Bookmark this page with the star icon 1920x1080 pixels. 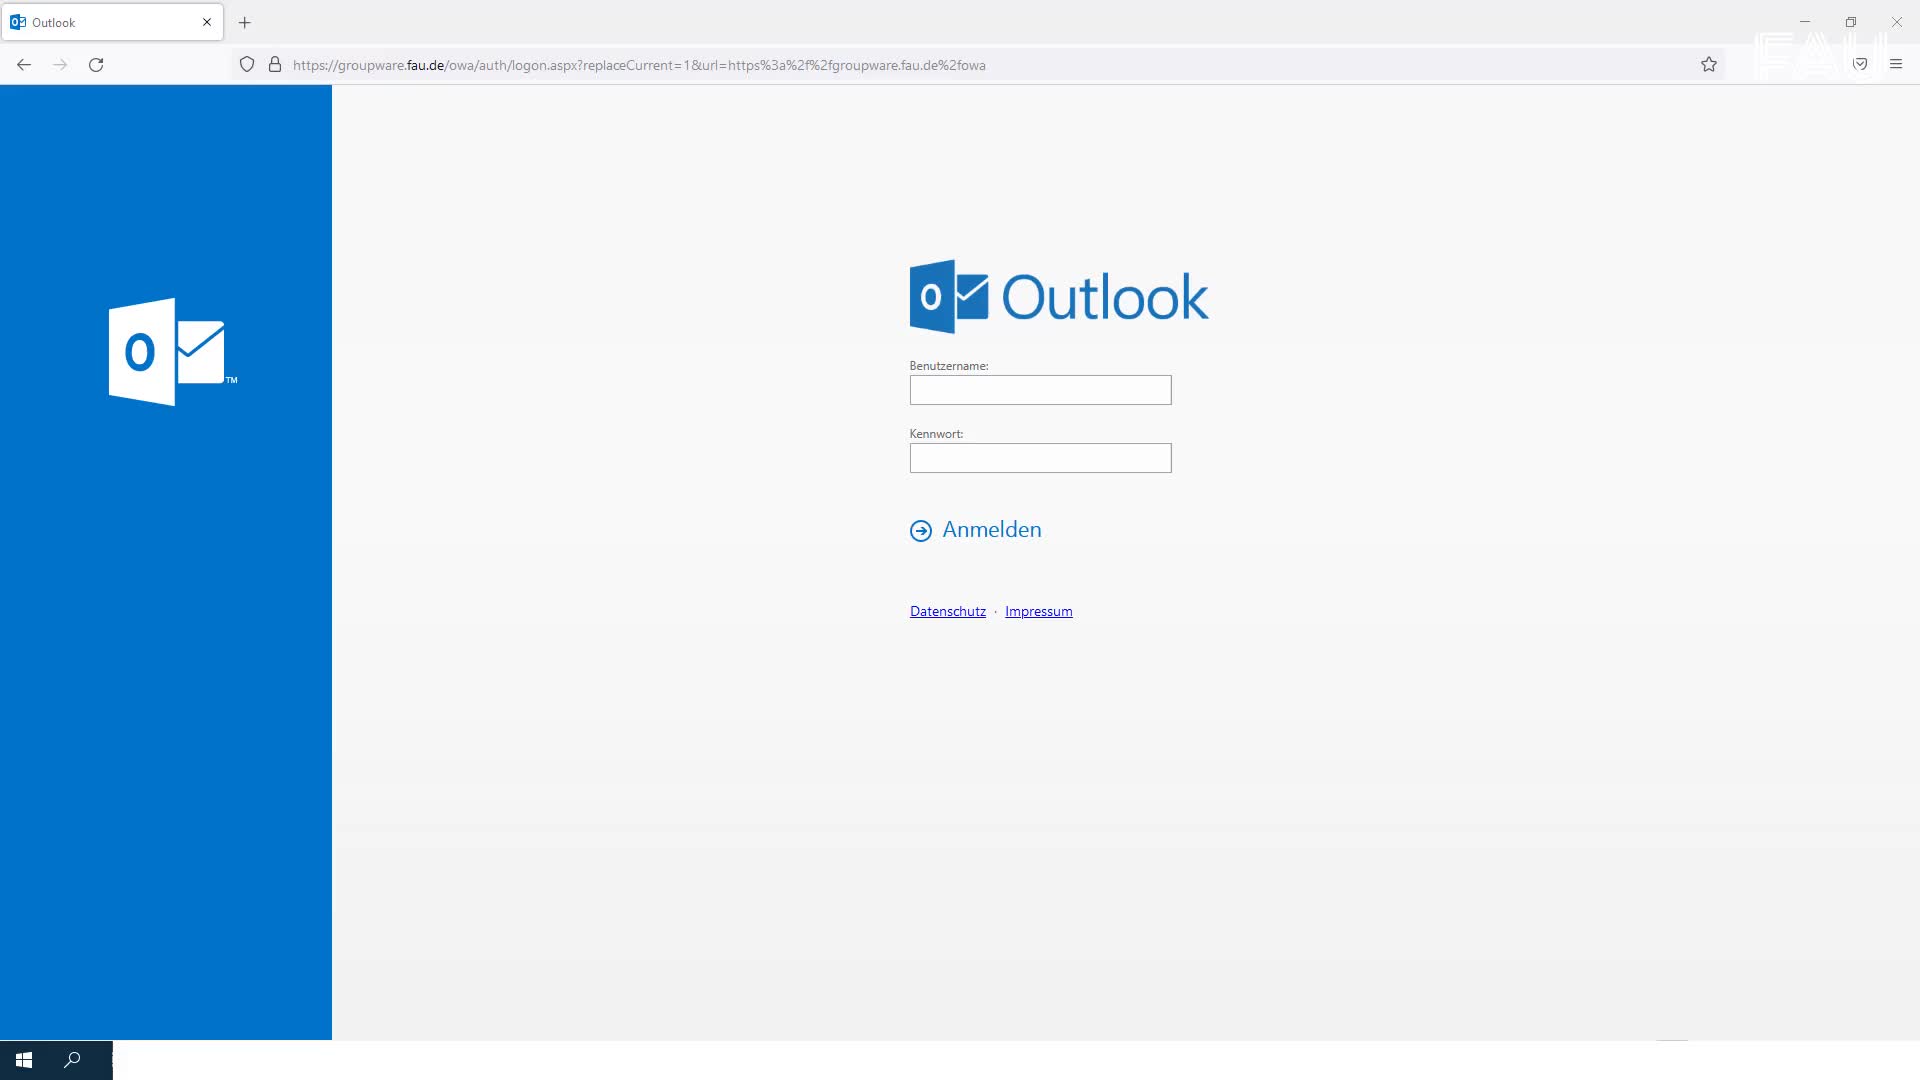[x=1709, y=65]
